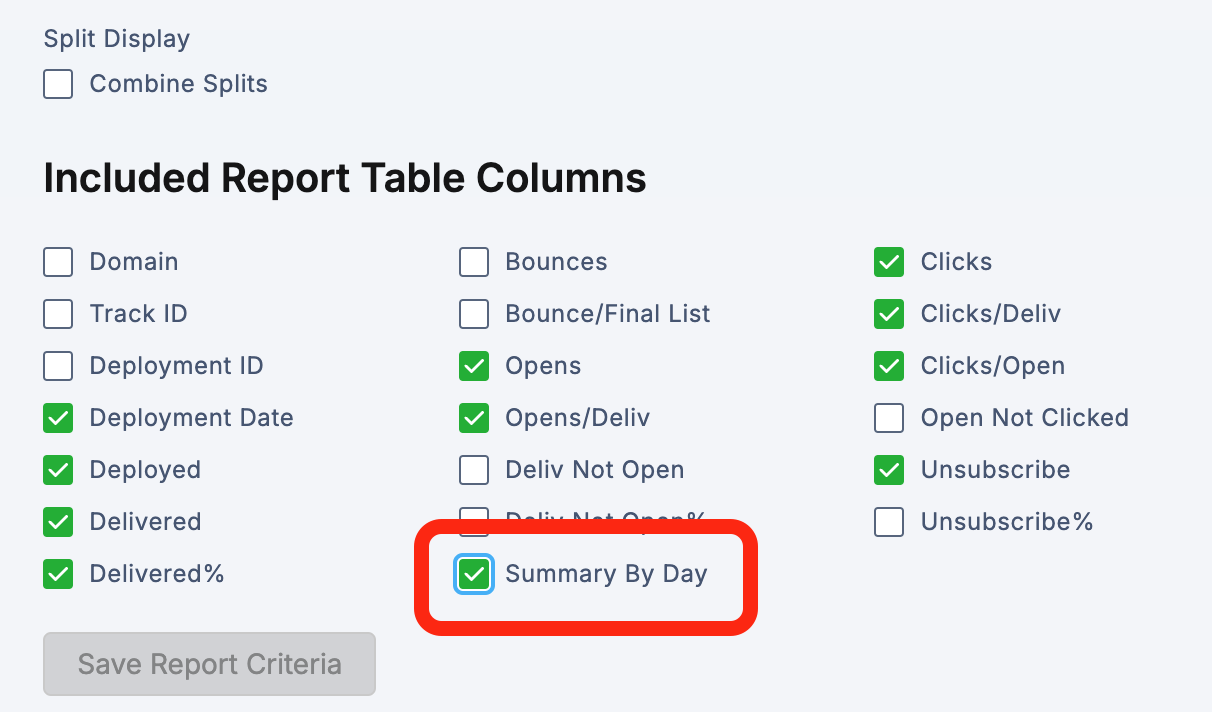Tick the Deployment ID checkbox
This screenshot has width=1212, height=712.
58,366
